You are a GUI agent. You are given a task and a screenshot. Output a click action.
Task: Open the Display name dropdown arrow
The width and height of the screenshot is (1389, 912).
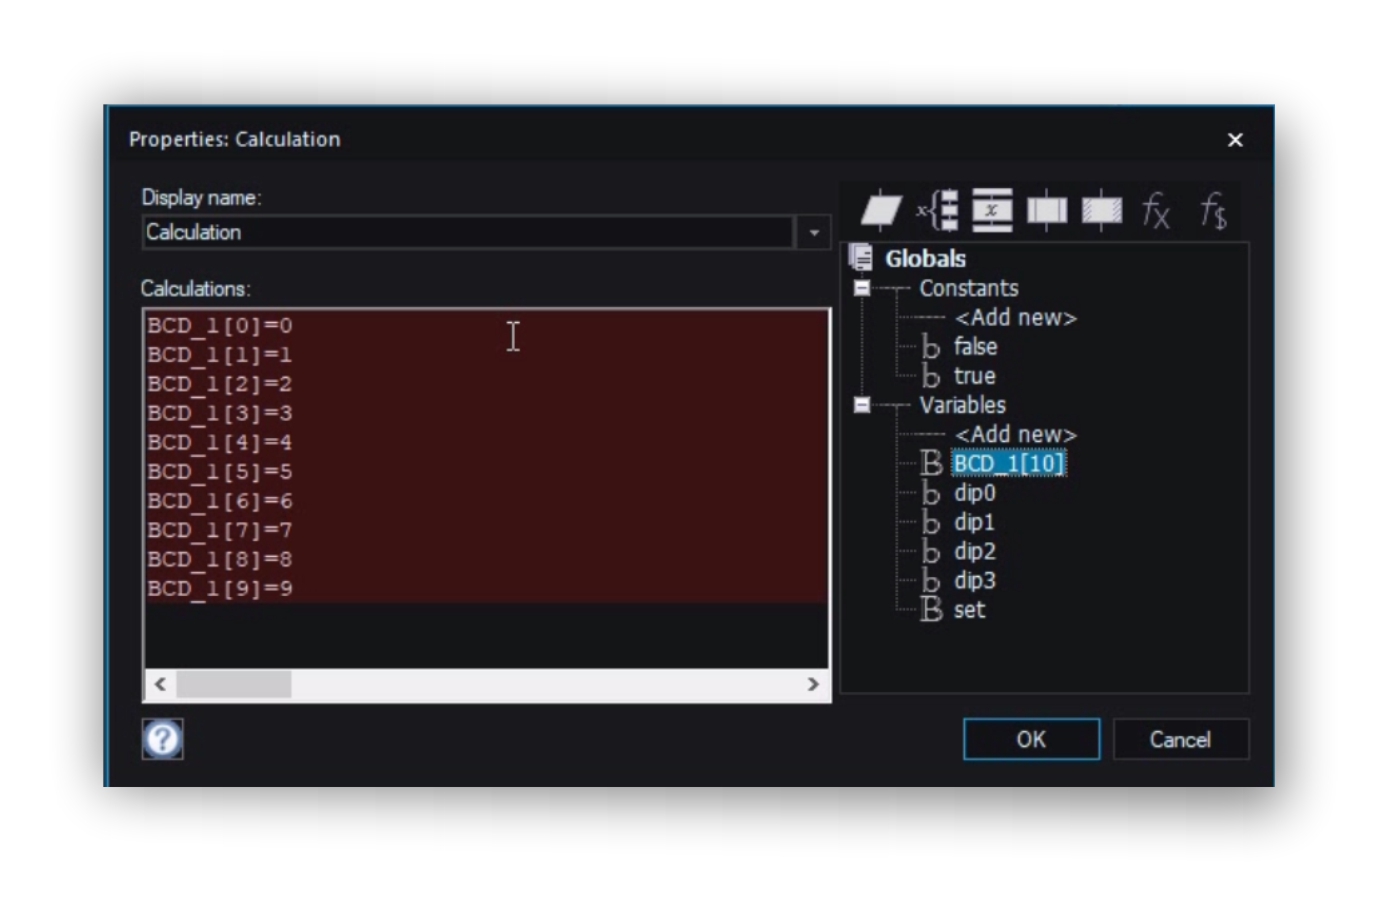814,232
